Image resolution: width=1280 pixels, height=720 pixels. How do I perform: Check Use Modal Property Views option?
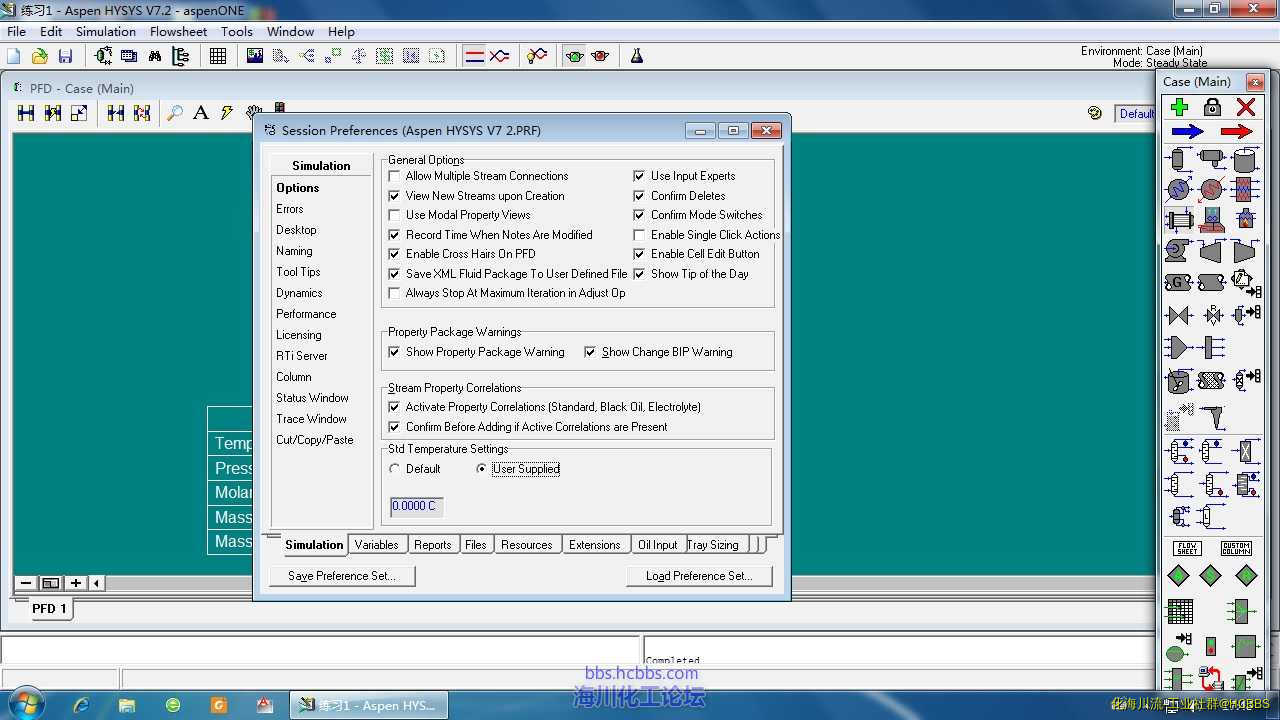pyautogui.click(x=394, y=215)
